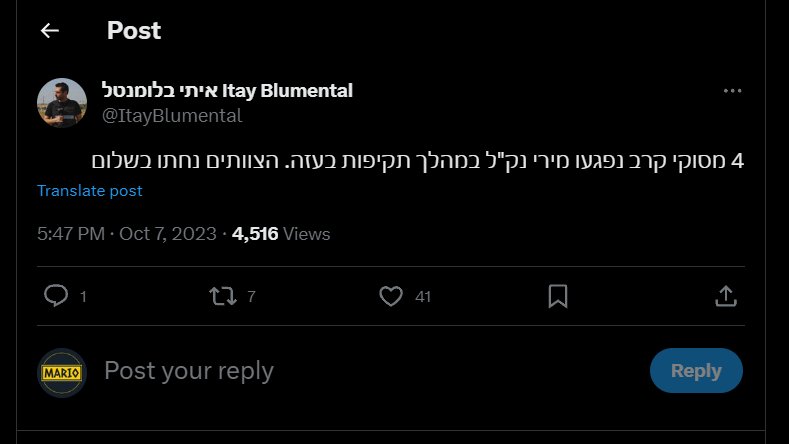This screenshot has width=789, height=444.
Task: Open Itay Blumental's profile picture
Action: pos(62,103)
